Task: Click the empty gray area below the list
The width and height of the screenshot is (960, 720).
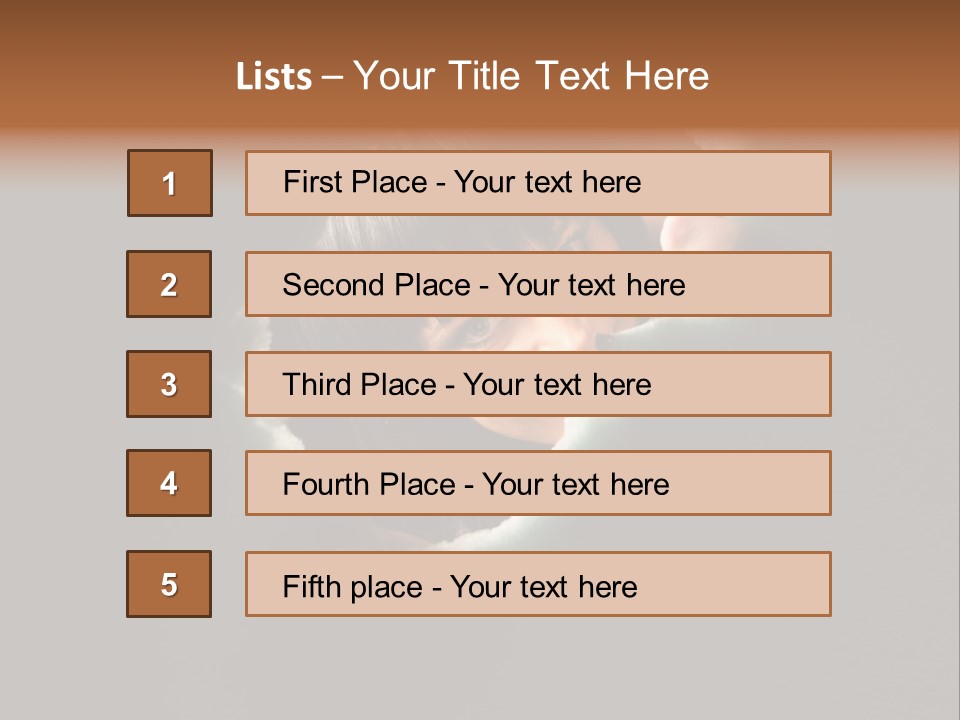Action: pyautogui.click(x=480, y=670)
